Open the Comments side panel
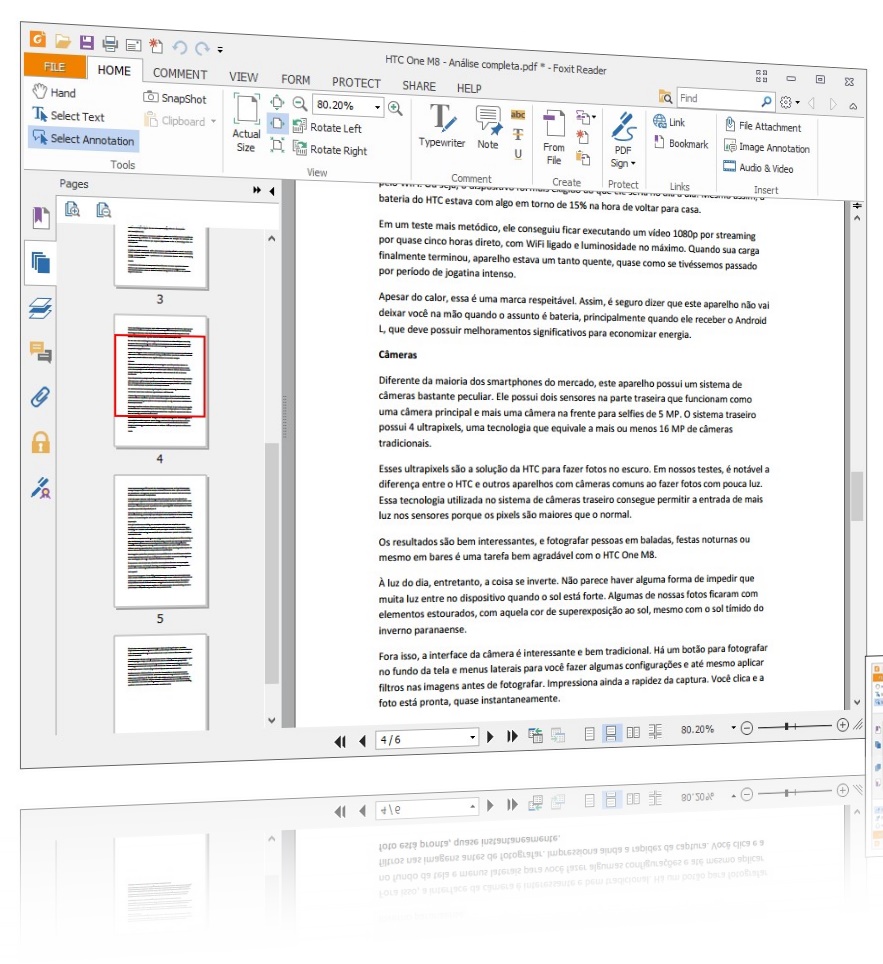The height and width of the screenshot is (964, 883). (41, 352)
